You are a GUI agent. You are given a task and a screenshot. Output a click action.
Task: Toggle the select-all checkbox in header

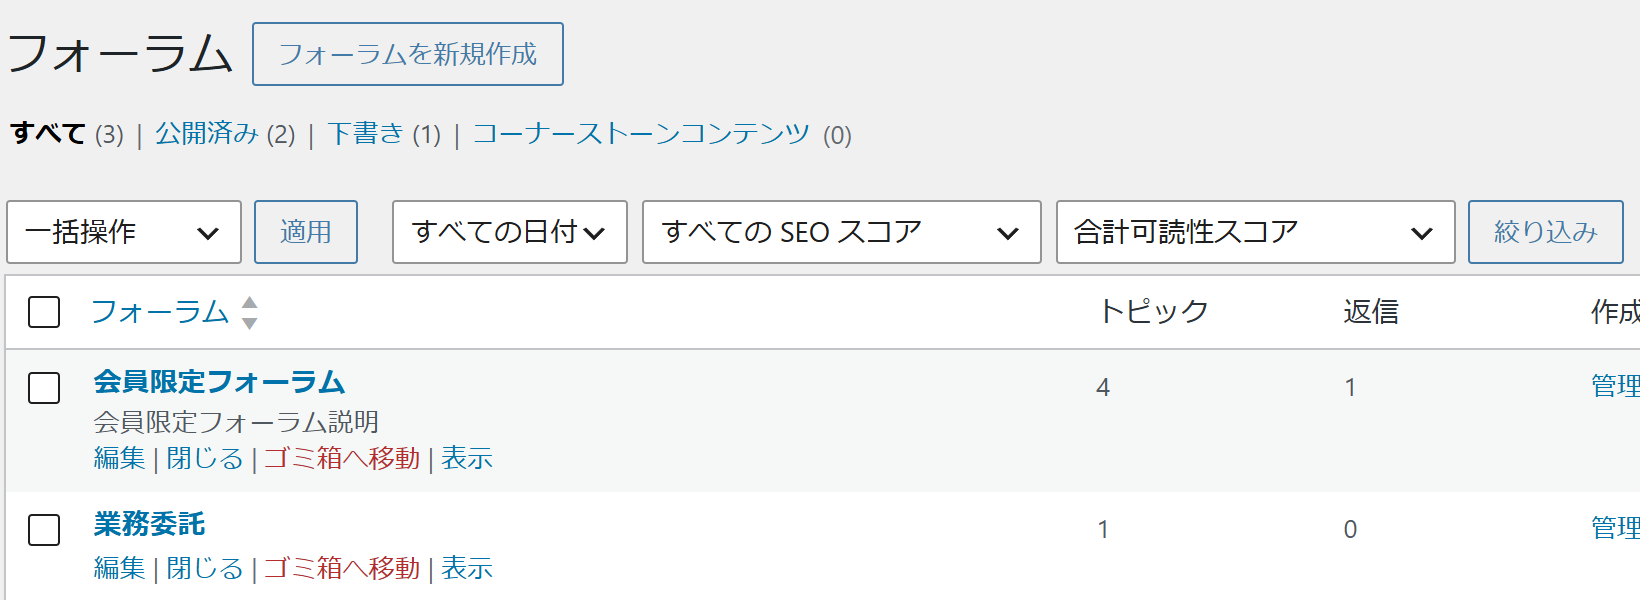click(x=44, y=312)
